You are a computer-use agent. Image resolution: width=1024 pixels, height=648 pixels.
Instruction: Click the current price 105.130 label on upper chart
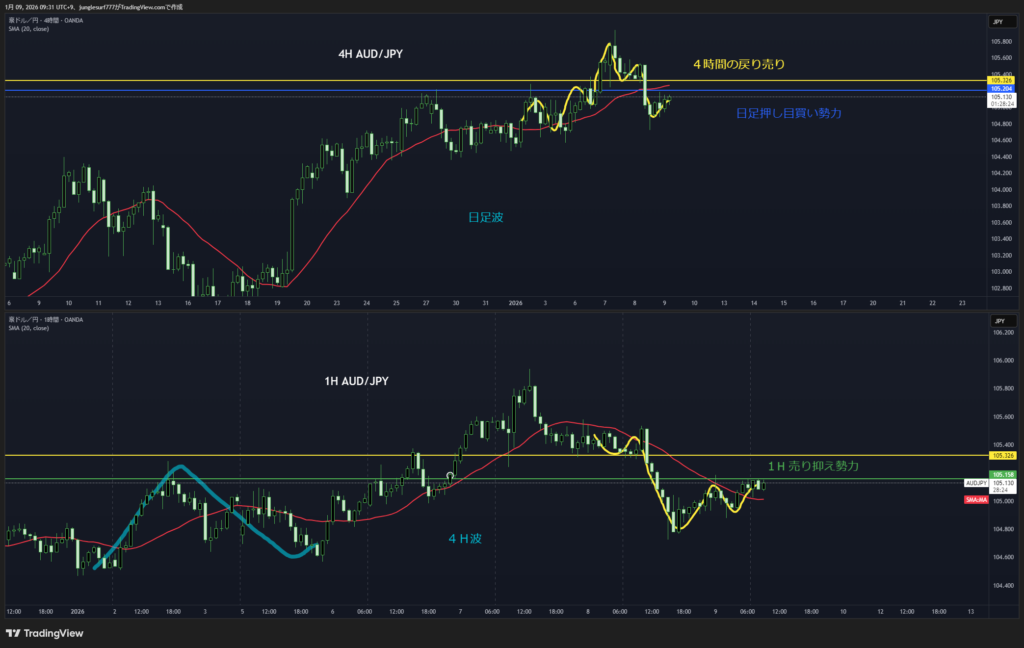[1001, 96]
